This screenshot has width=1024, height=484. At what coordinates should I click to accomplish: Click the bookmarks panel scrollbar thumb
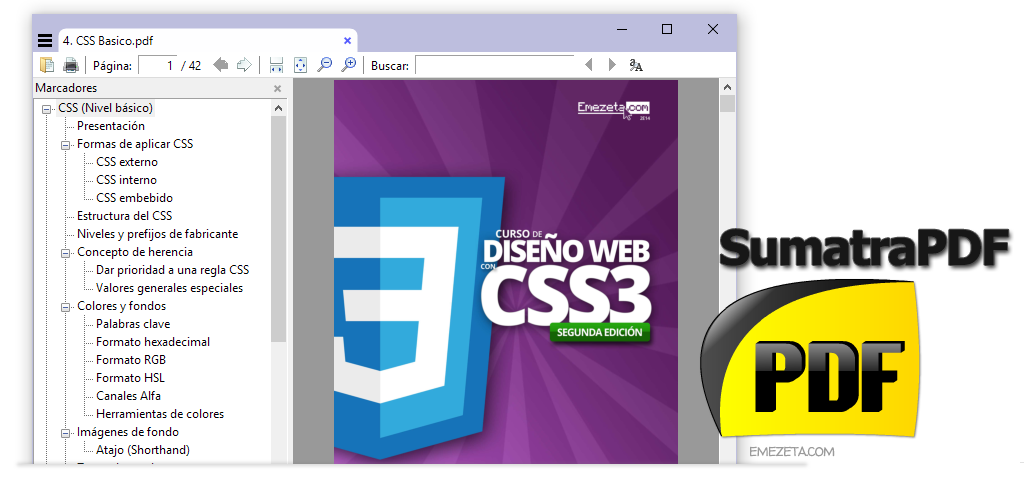[x=279, y=229]
